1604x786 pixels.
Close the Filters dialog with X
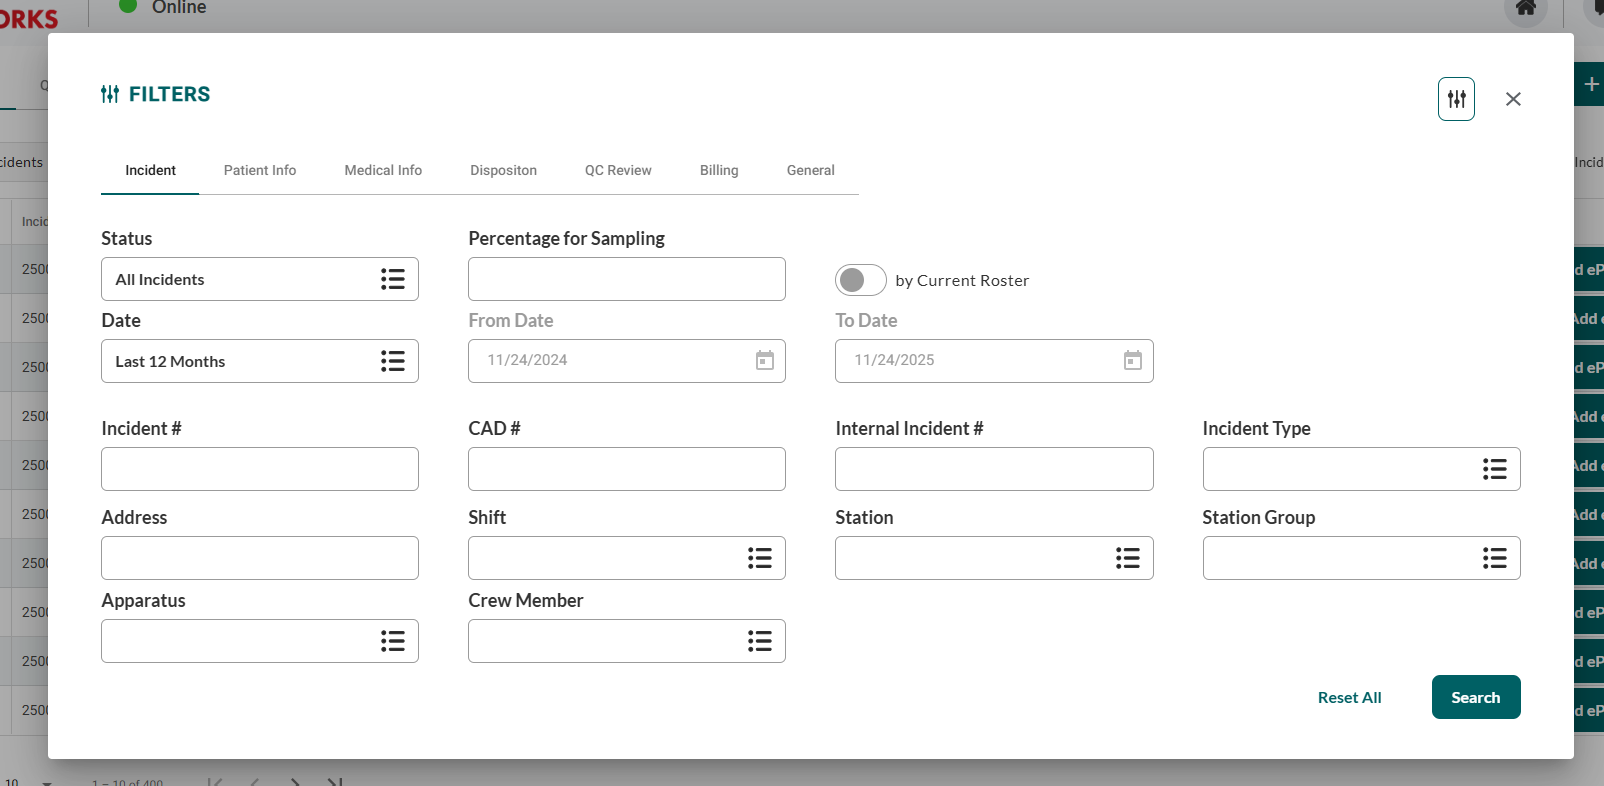click(1513, 99)
